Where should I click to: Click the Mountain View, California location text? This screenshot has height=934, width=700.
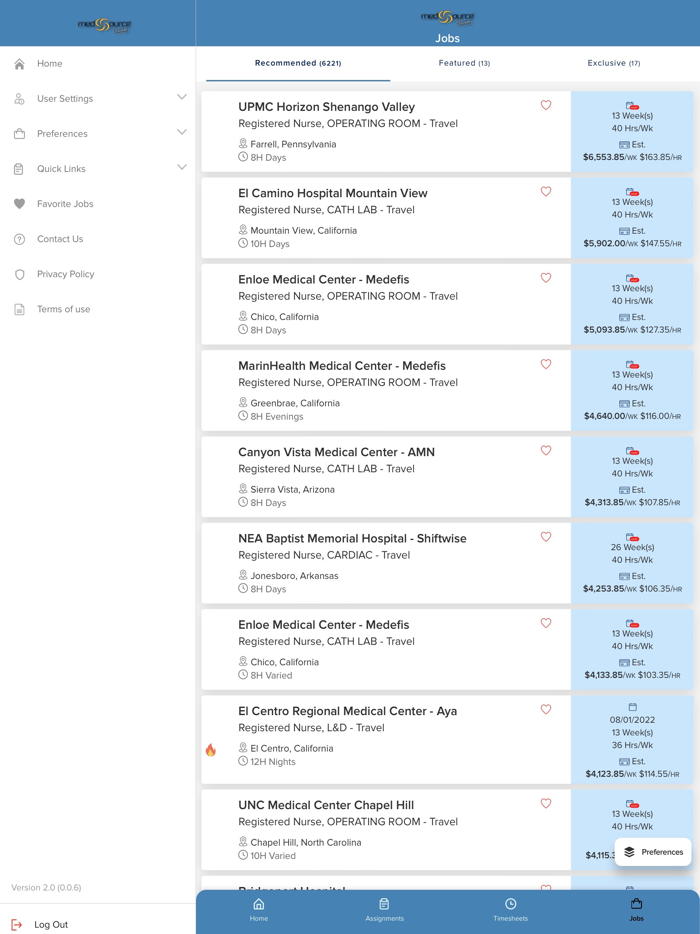pos(304,231)
